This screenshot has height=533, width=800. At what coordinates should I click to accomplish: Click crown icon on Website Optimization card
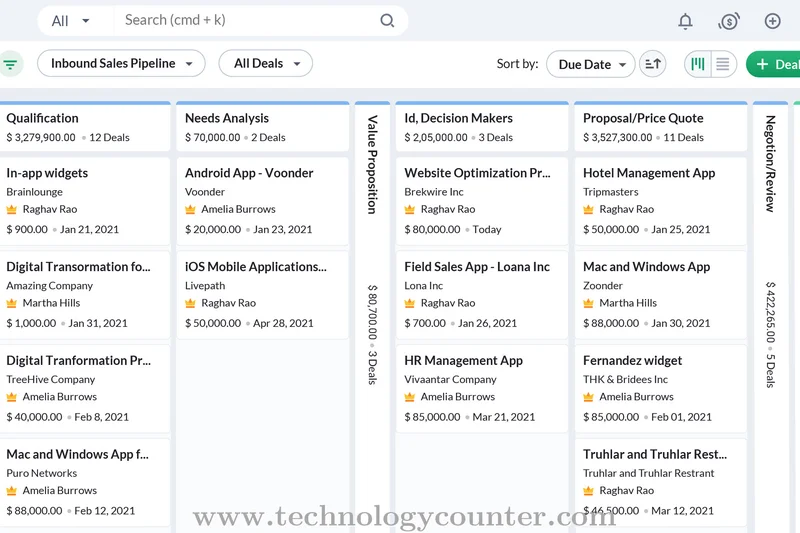click(410, 209)
